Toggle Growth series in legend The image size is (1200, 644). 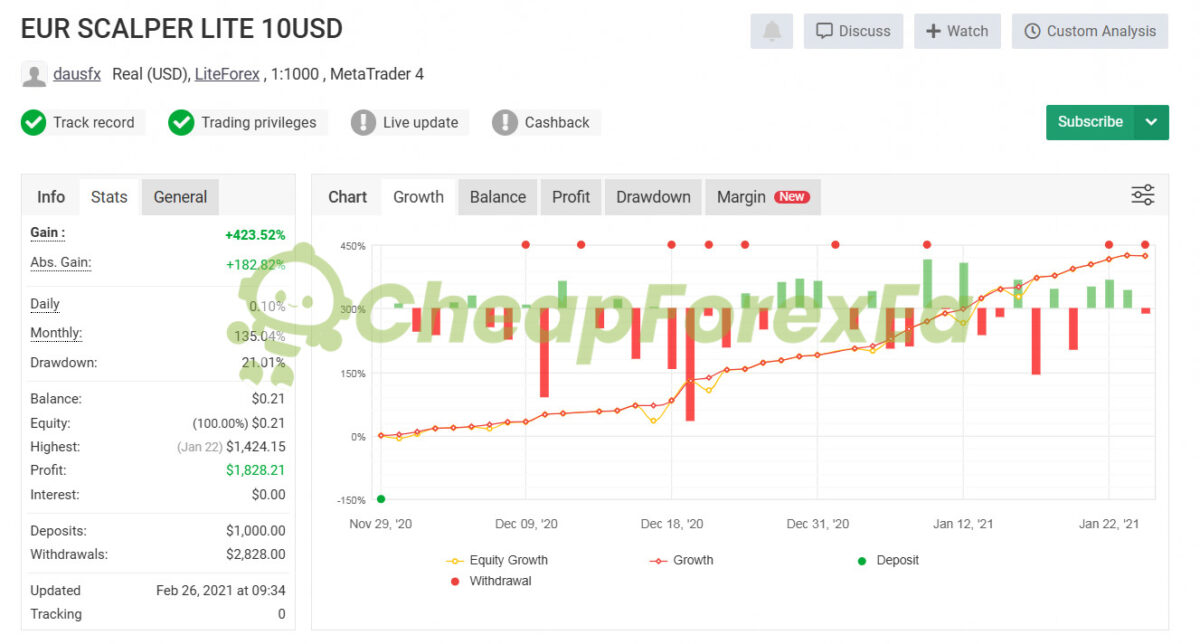click(x=682, y=560)
